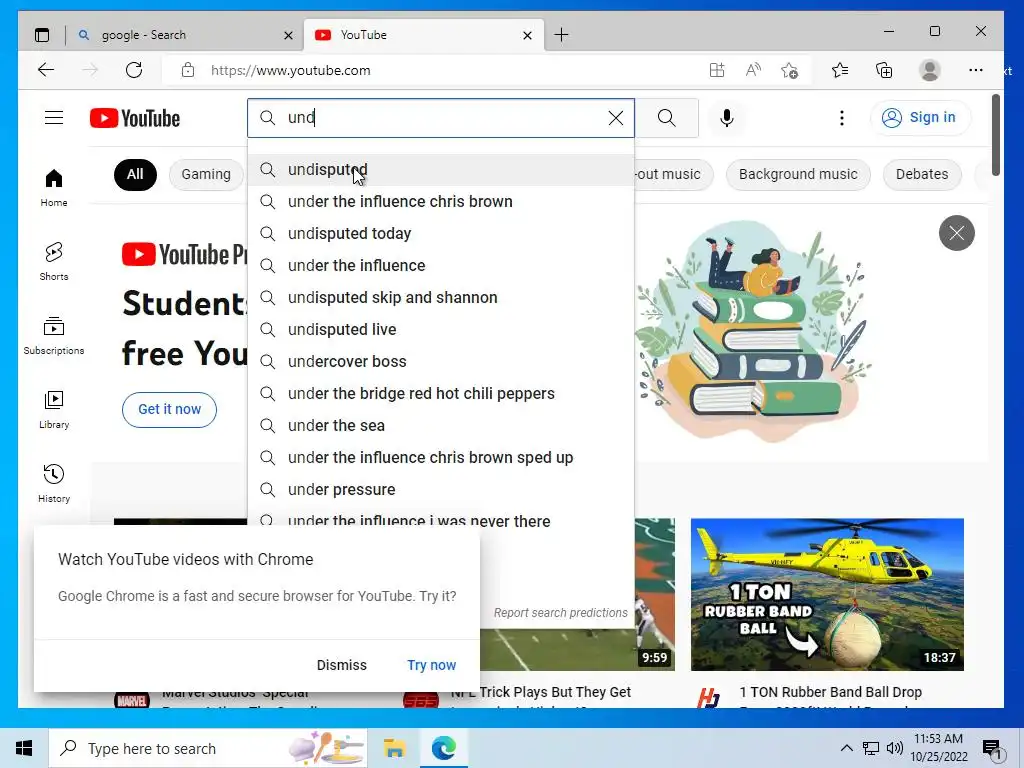Choose the 'undisputed' suggestion
The image size is (1024, 768).
(x=441, y=170)
